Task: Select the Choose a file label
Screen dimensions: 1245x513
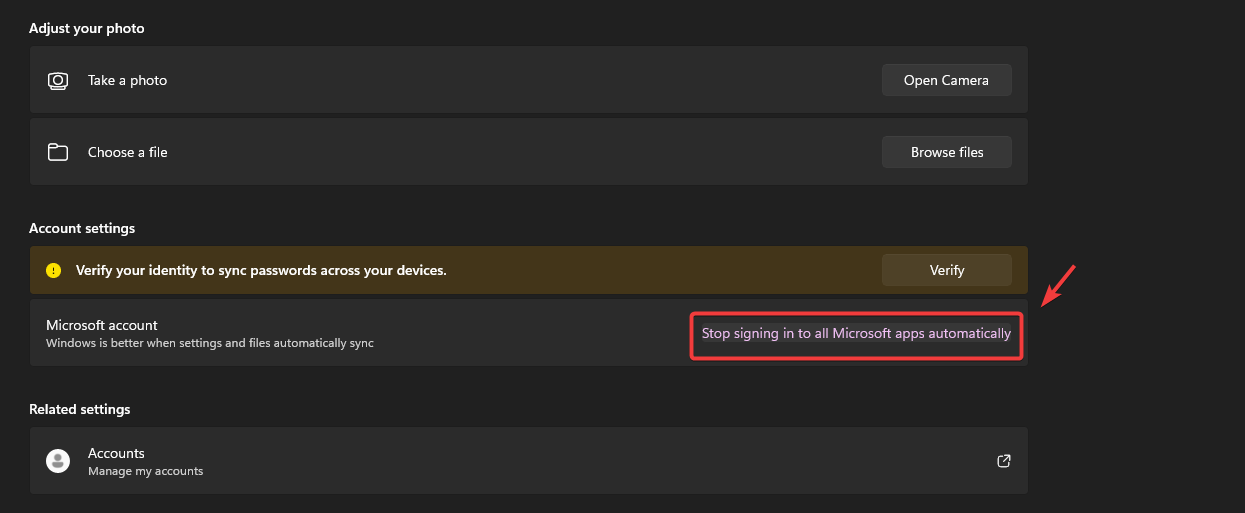Action: click(x=127, y=152)
